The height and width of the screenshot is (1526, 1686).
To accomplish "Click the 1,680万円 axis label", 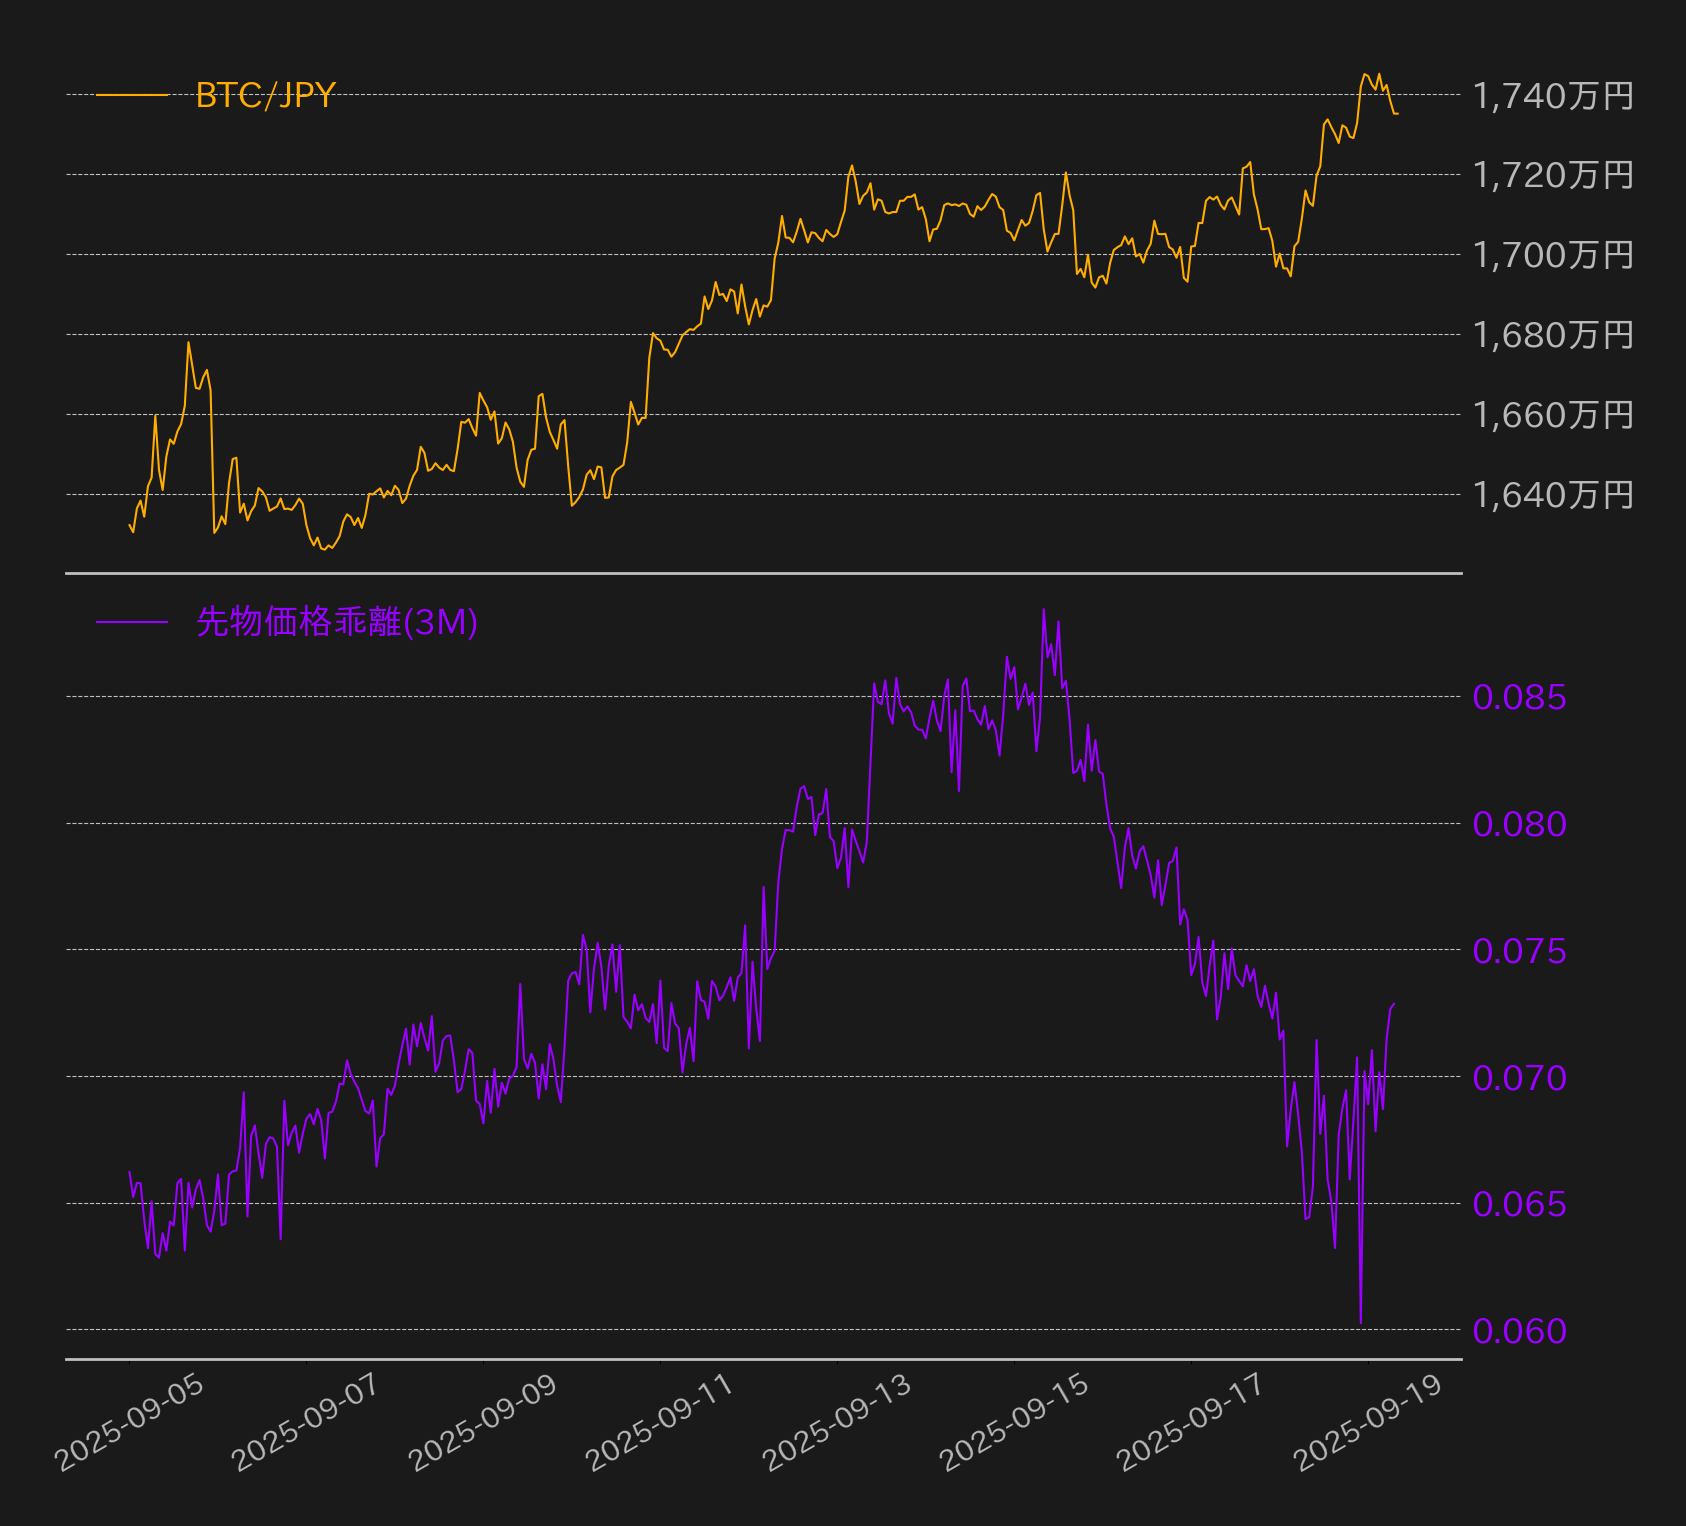I will pyautogui.click(x=1553, y=335).
